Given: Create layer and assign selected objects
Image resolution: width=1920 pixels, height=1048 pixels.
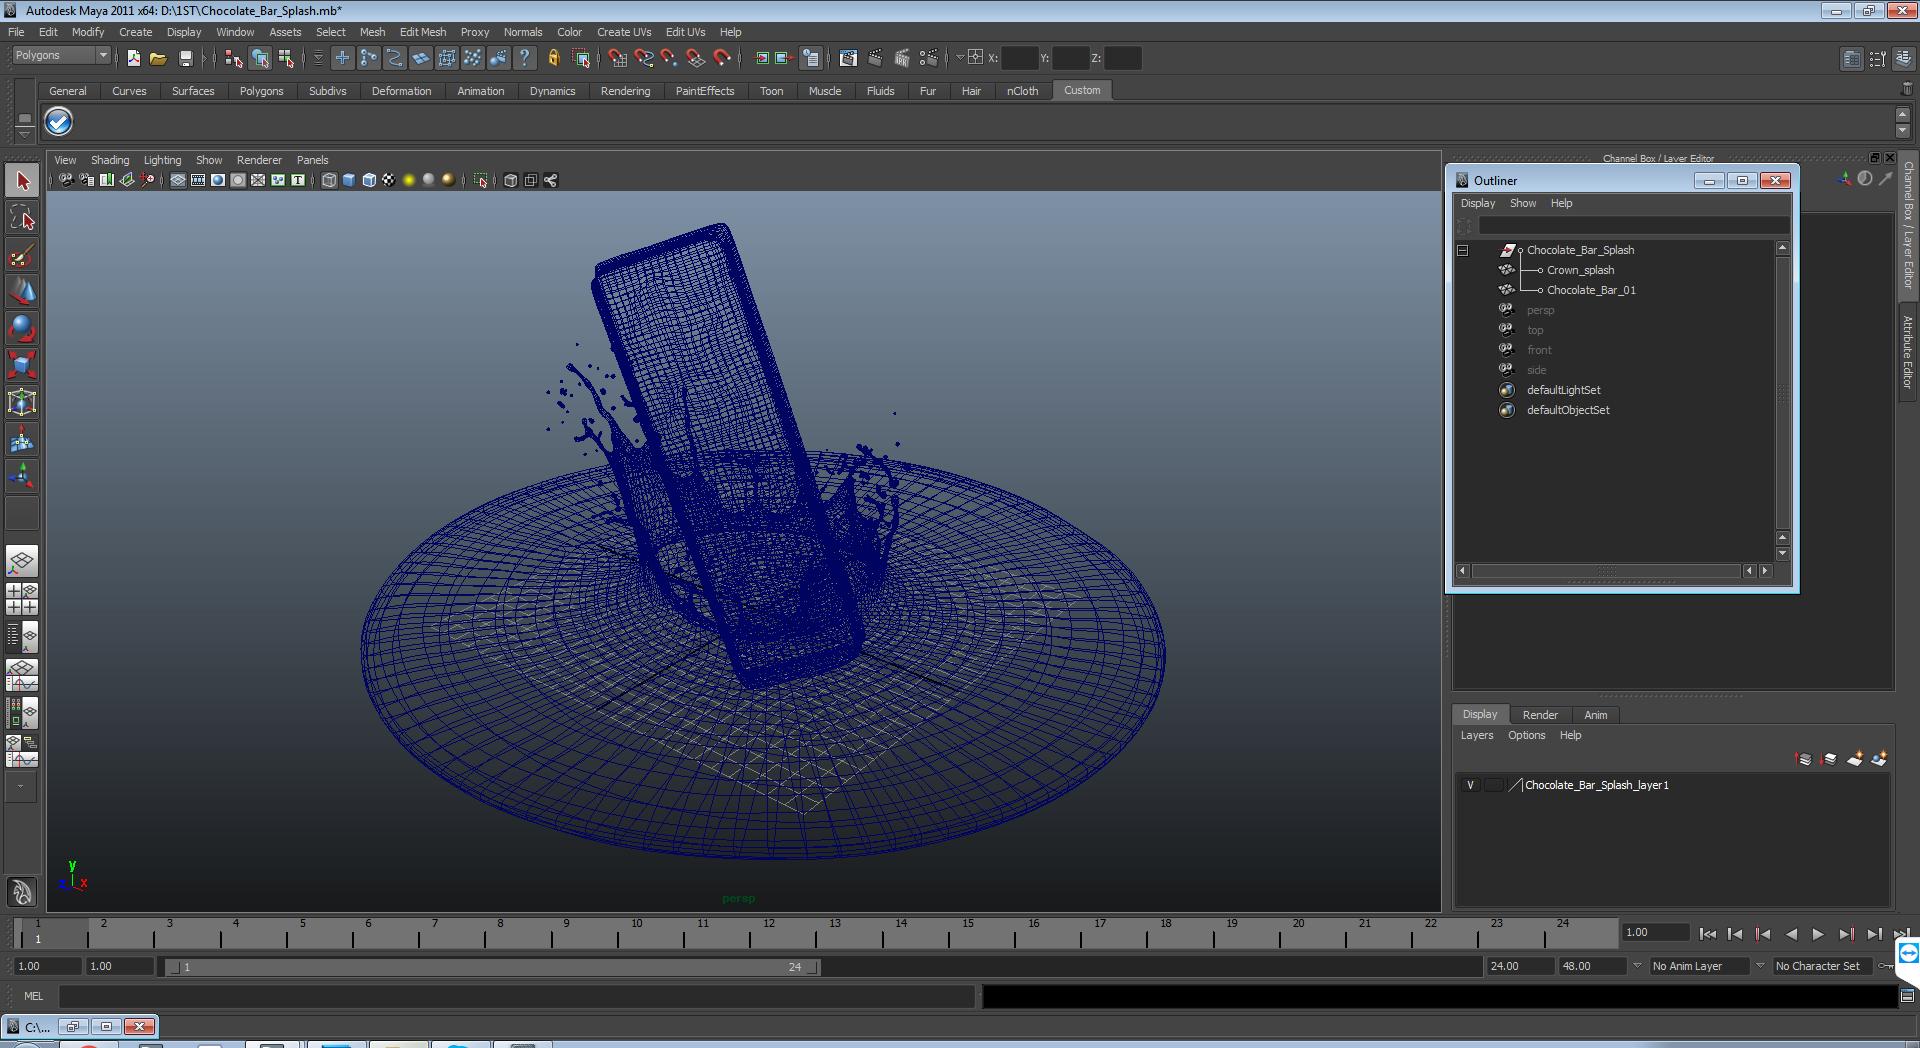Looking at the screenshot, I should click(x=1879, y=759).
